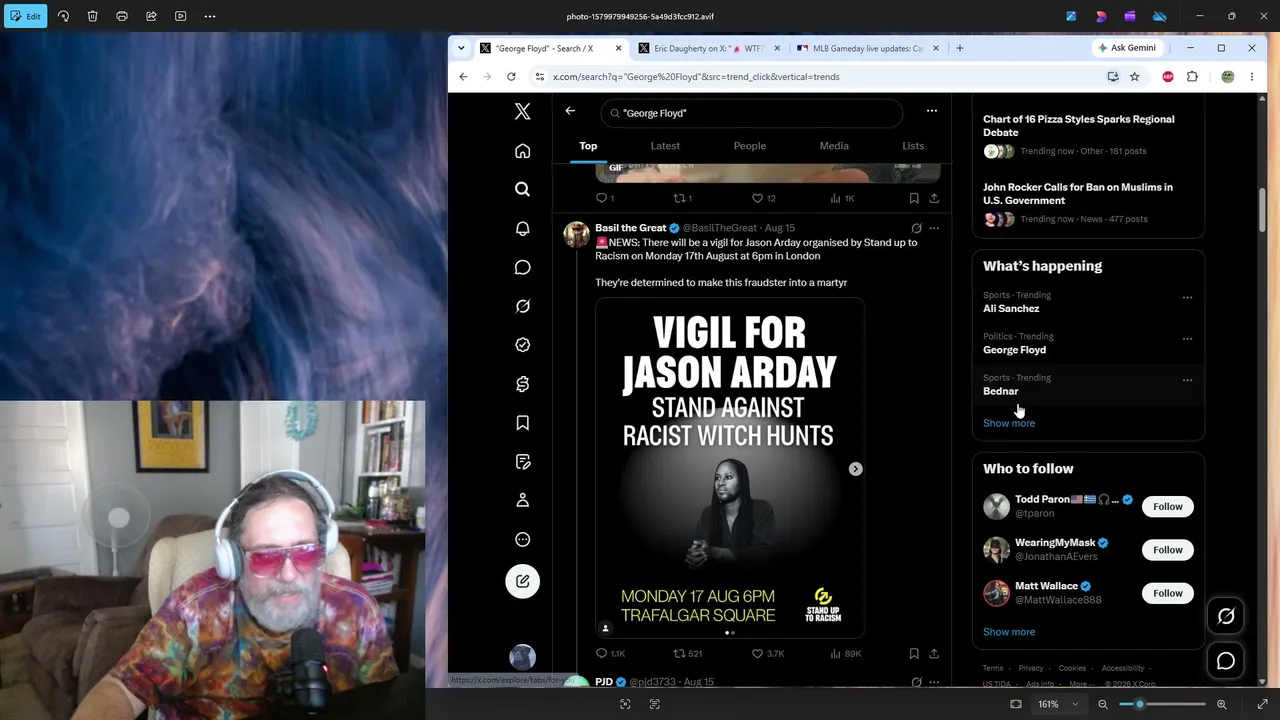Open the Chrome three-dot menu

[1251, 76]
